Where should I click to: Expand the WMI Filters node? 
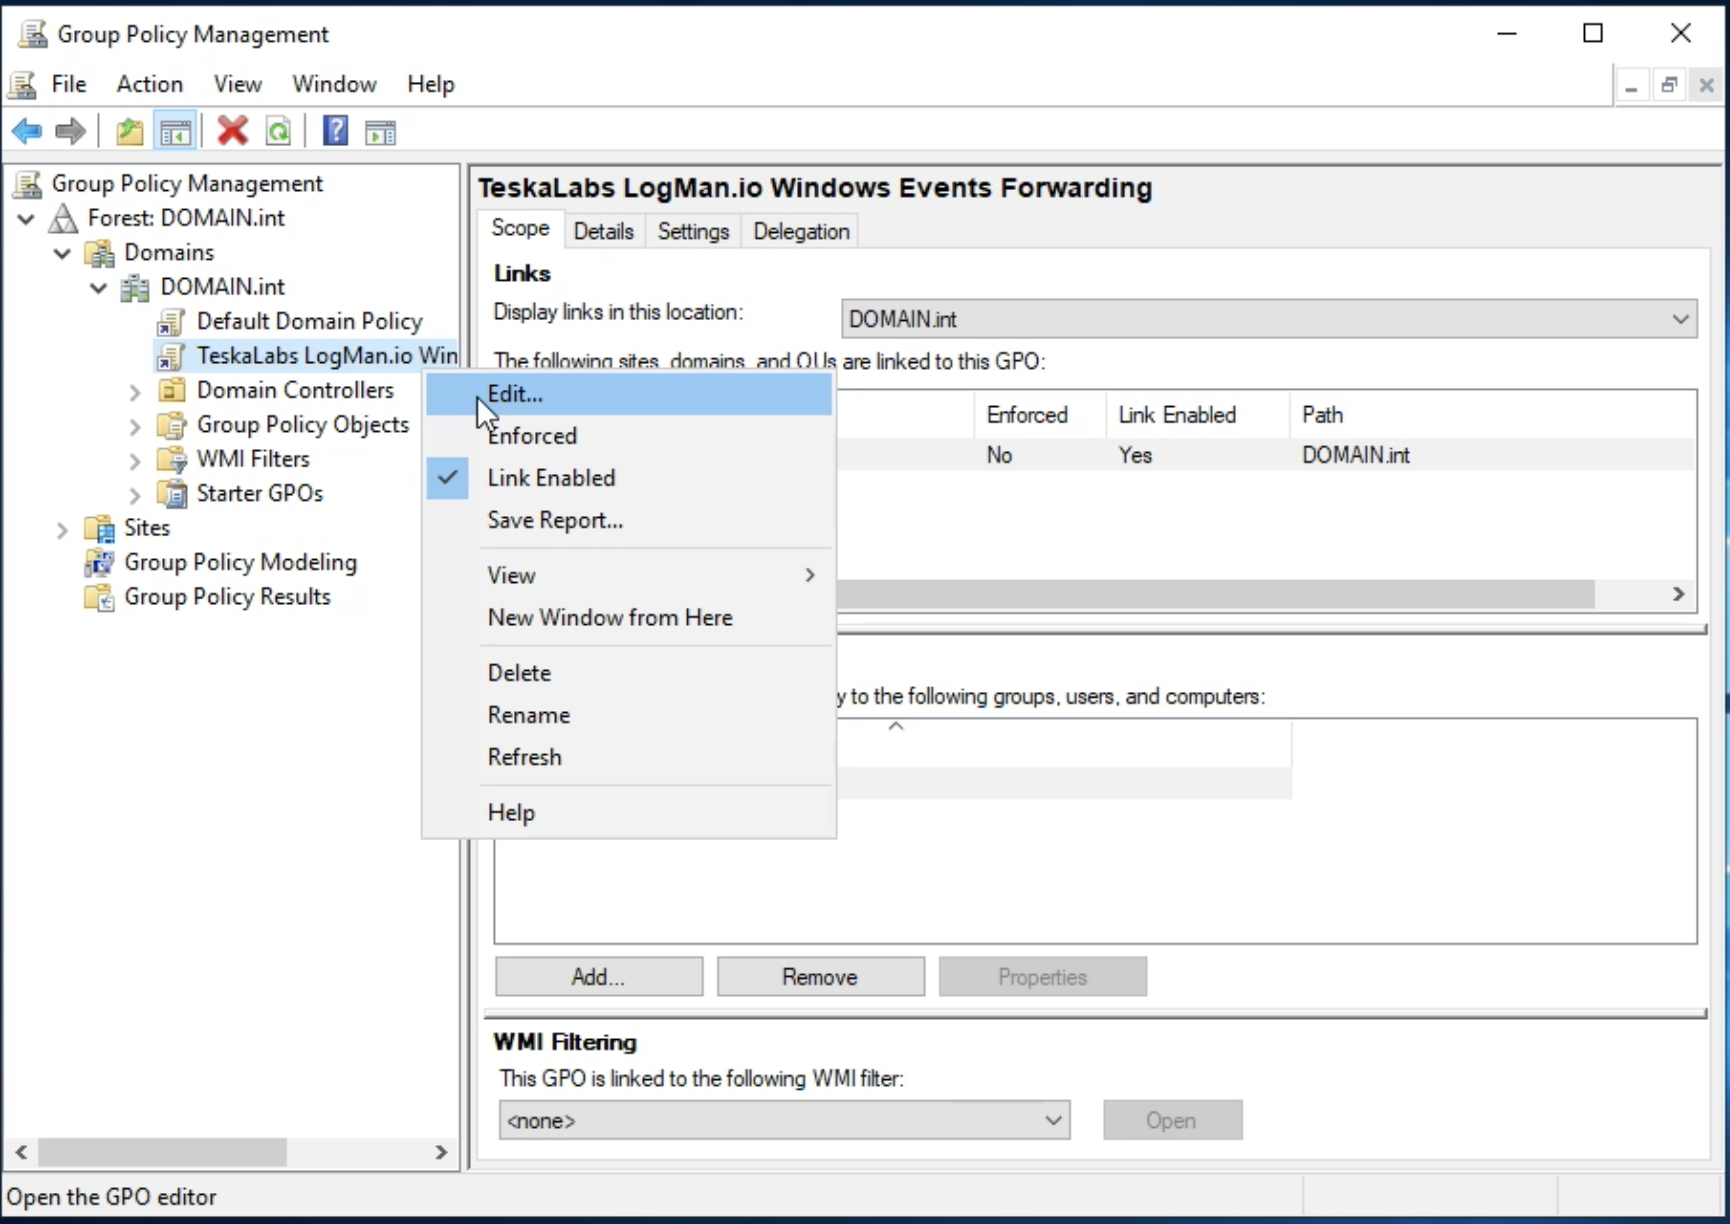point(135,461)
